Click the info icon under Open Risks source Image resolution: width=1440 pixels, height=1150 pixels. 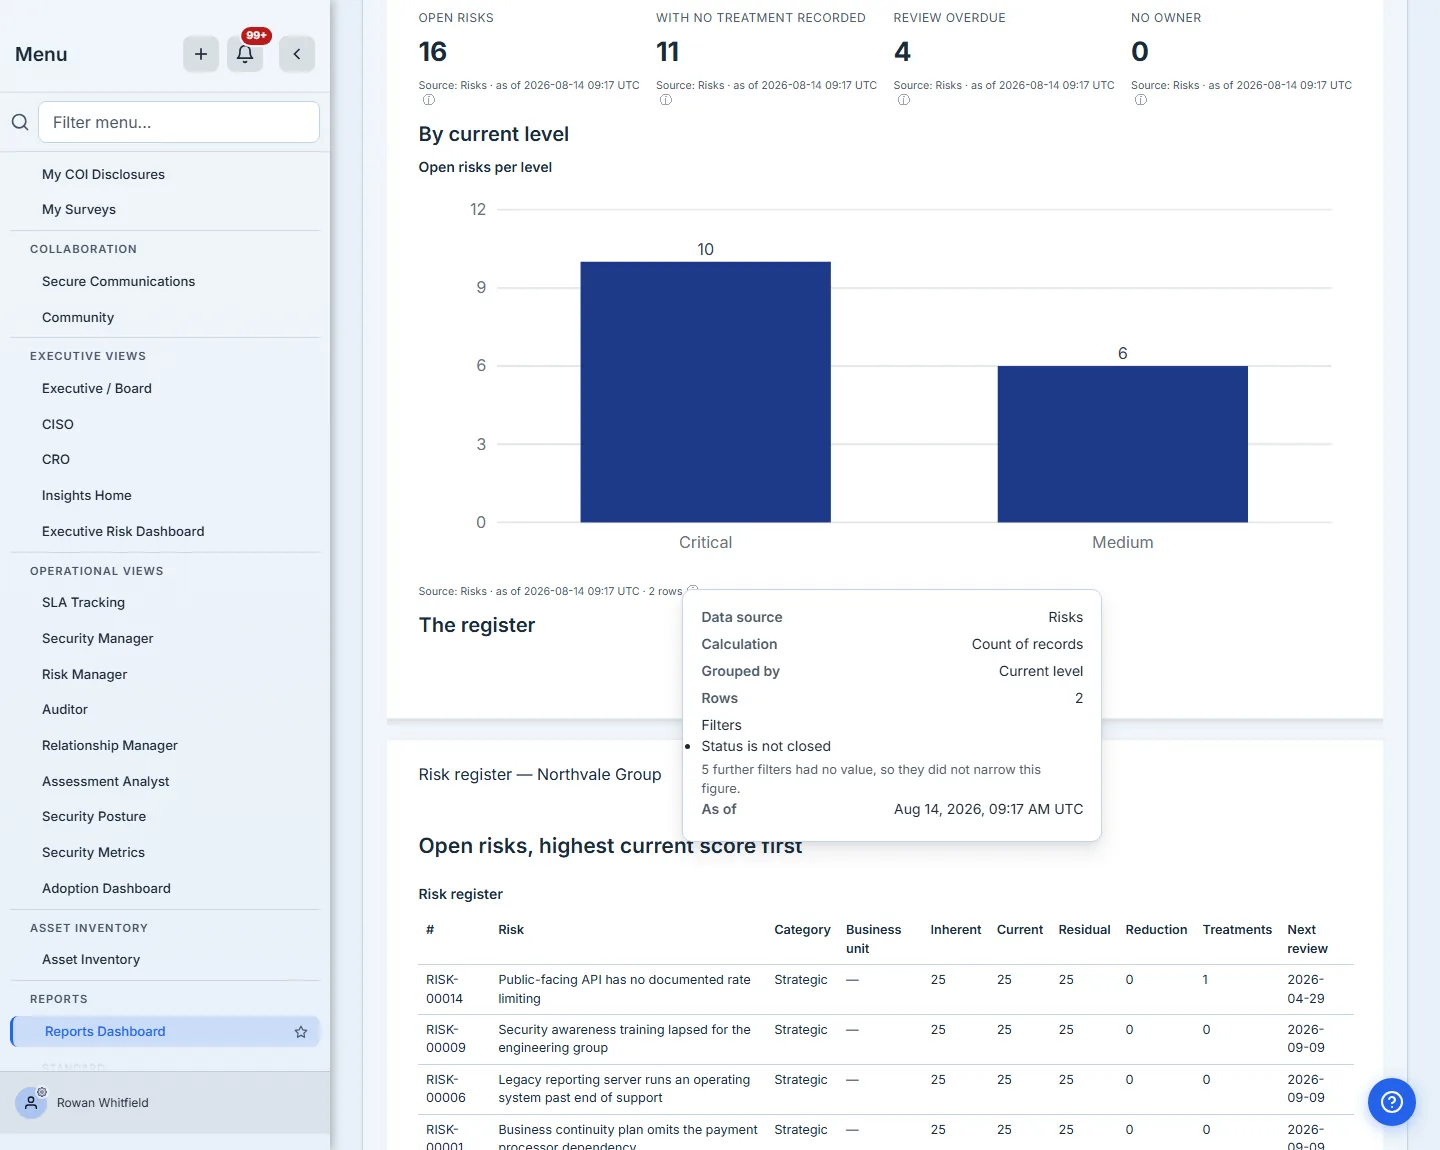[429, 100]
